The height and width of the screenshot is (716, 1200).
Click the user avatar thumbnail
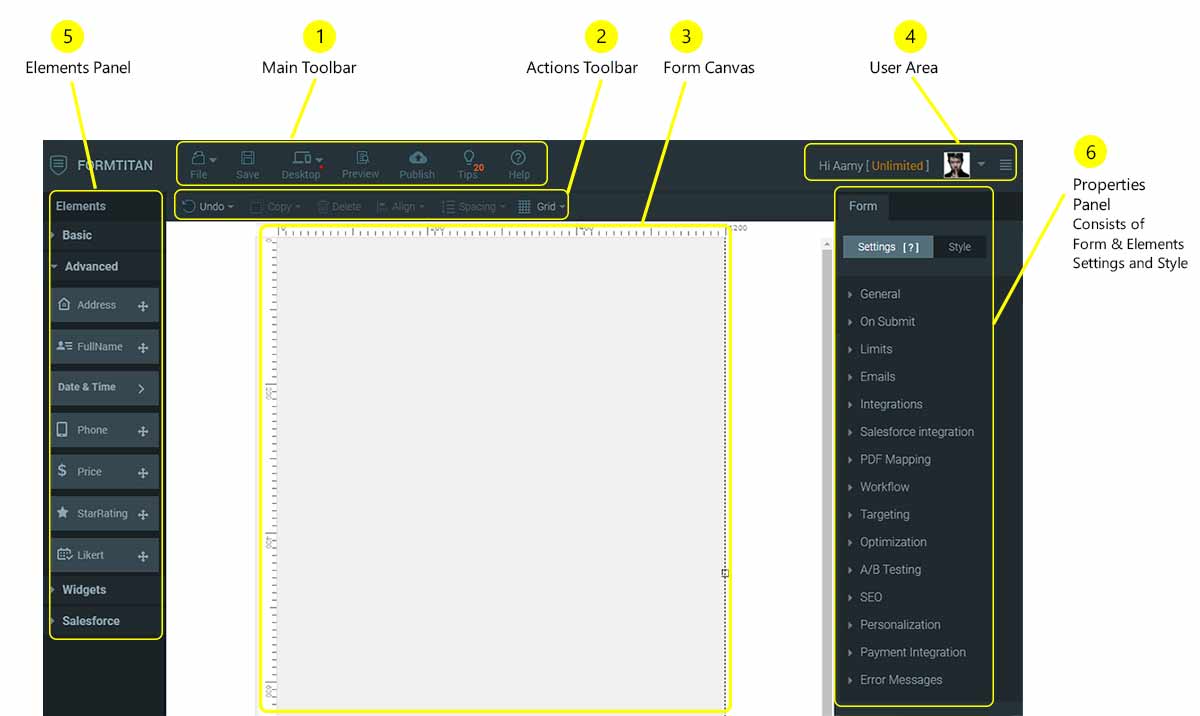(957, 165)
